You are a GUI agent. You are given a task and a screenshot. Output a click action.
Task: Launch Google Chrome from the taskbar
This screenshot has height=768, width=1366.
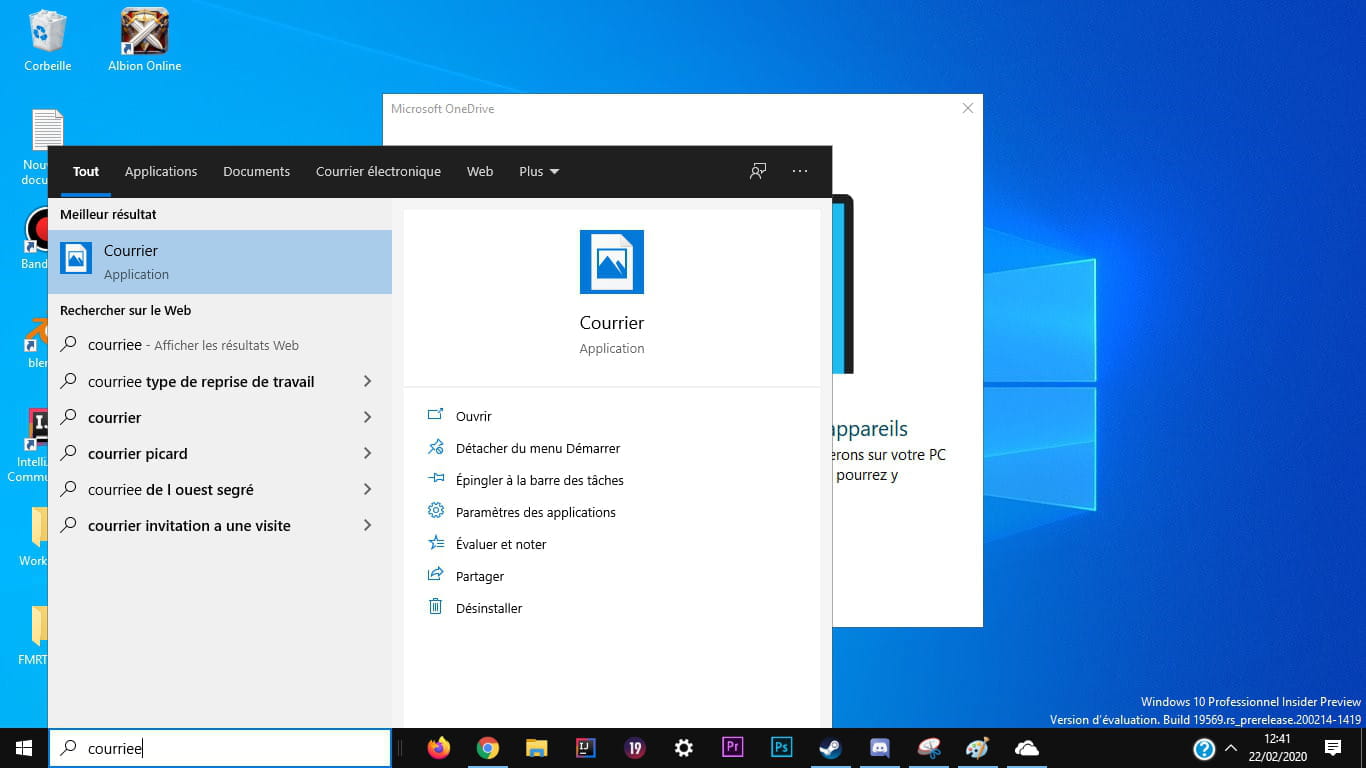[x=487, y=748]
